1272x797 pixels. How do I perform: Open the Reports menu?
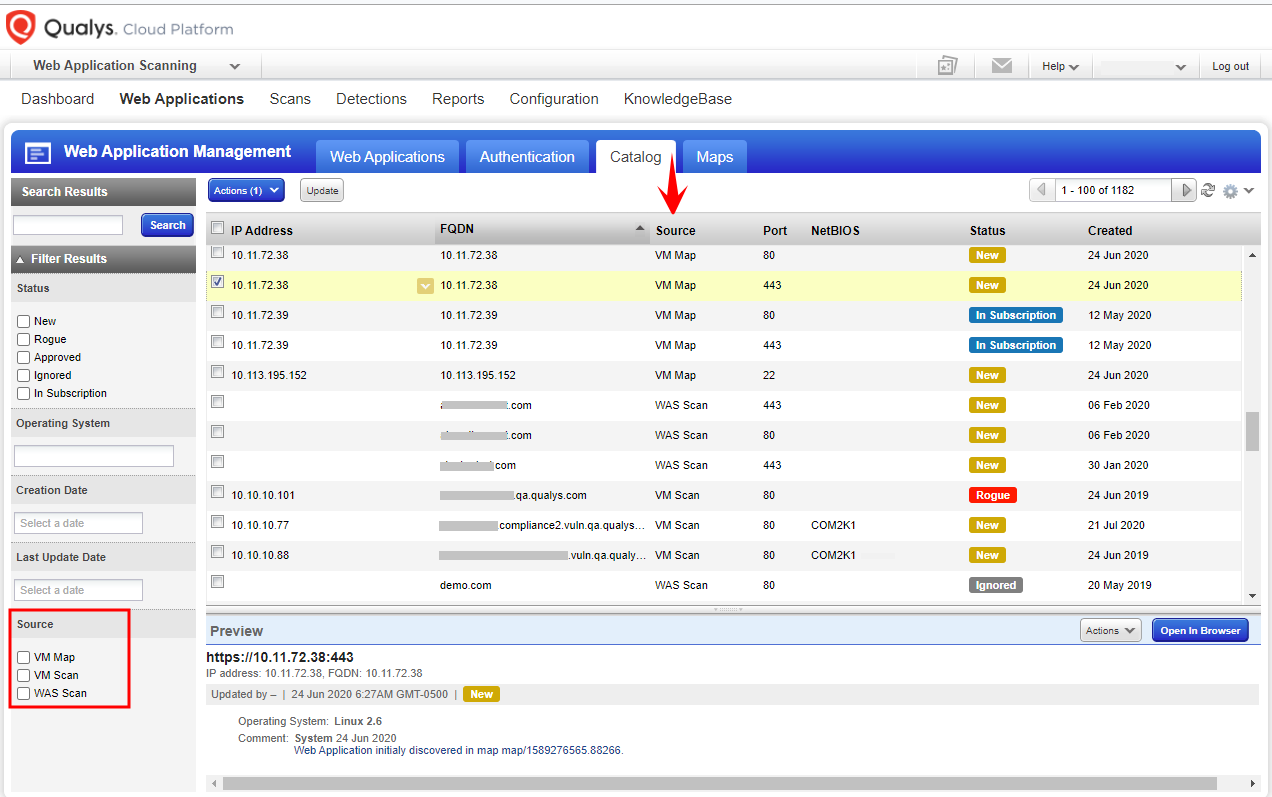pyautogui.click(x=458, y=99)
